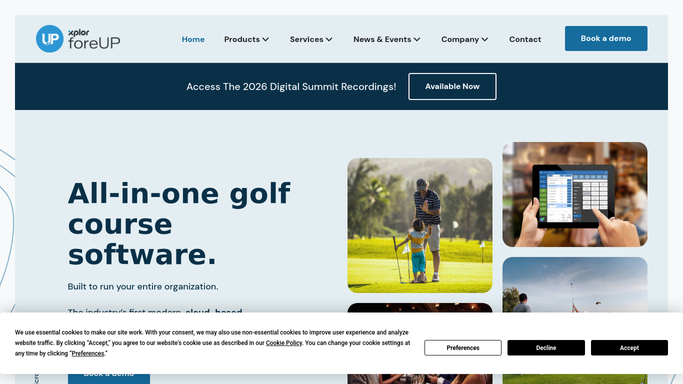Decline non-essential cookies
This screenshot has height=384, width=683.
546,348
